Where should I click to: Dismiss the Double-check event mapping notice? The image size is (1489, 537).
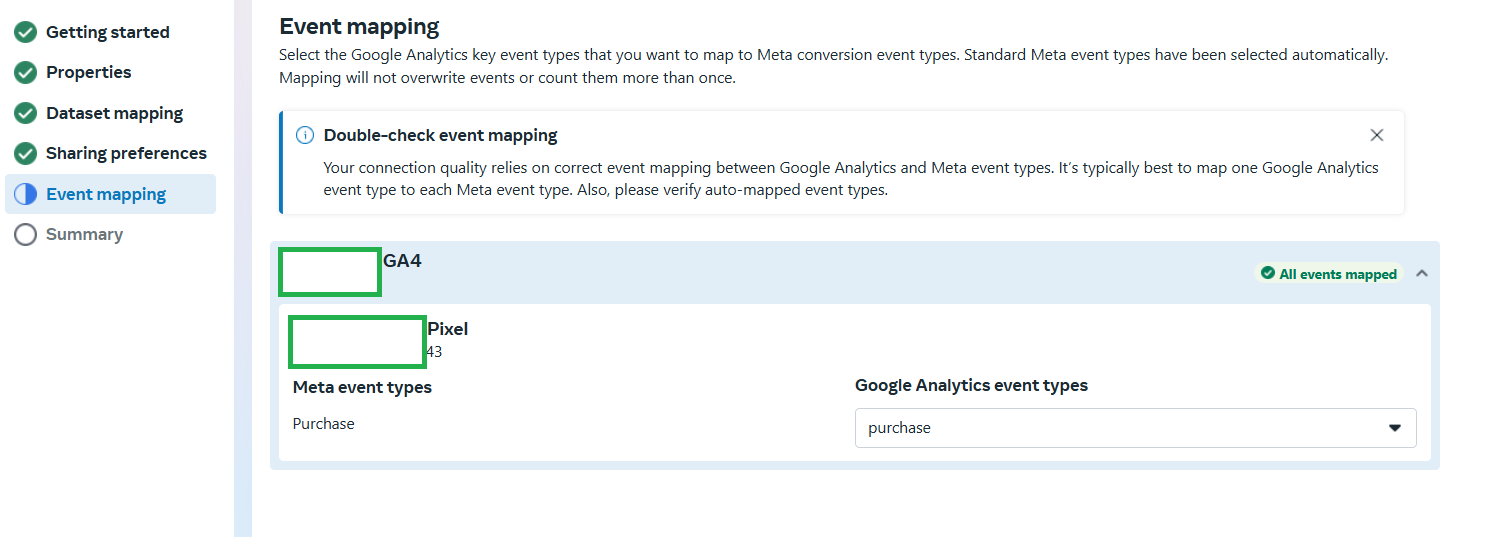point(1377,135)
